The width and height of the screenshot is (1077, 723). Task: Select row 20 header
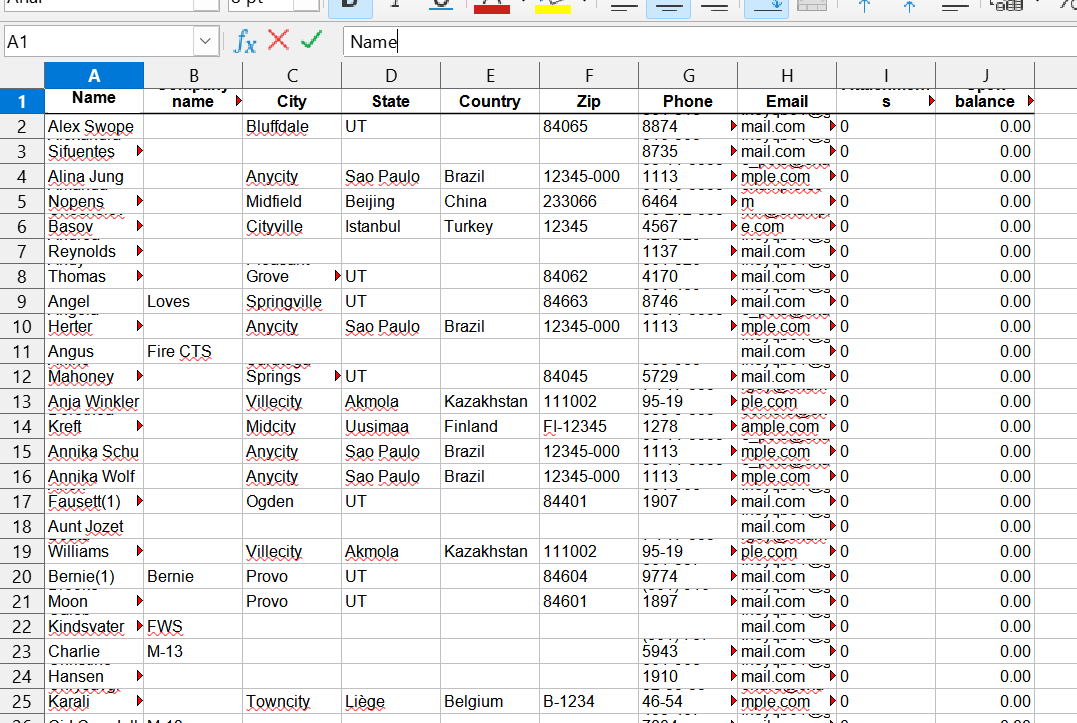click(22, 577)
